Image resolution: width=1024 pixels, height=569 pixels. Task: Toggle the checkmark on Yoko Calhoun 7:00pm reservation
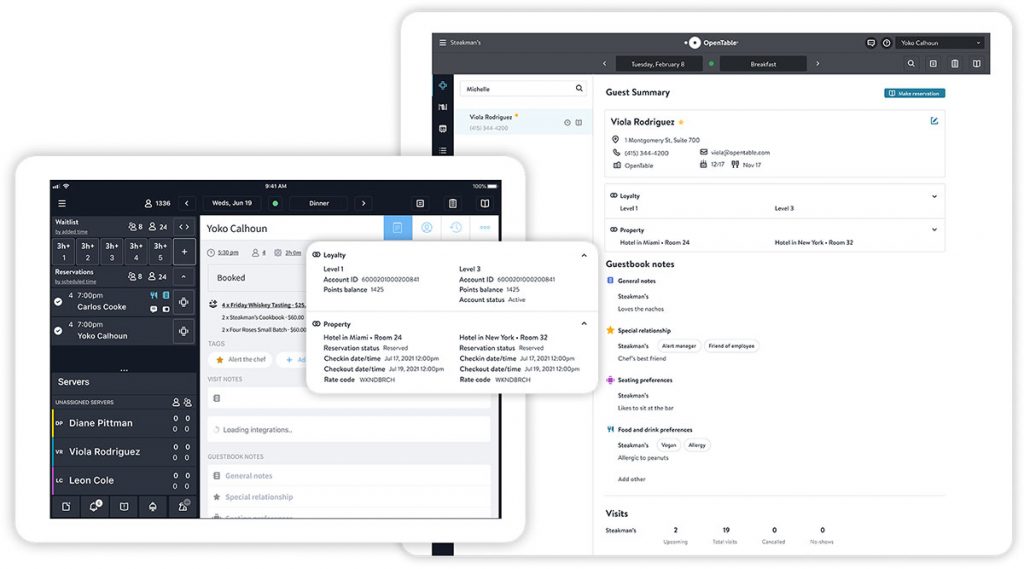[58, 330]
